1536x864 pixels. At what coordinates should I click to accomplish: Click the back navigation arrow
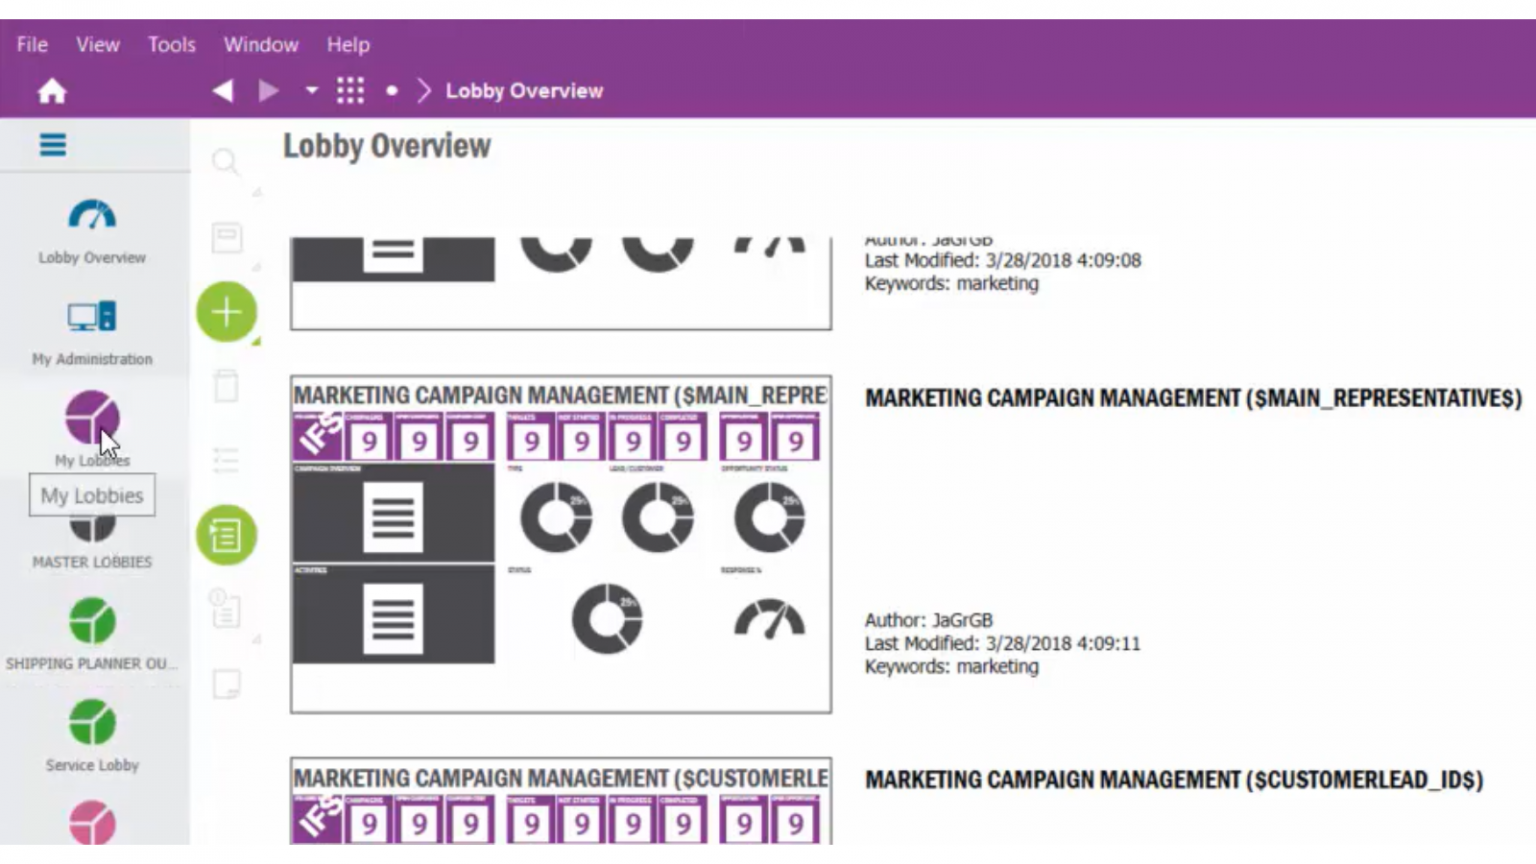point(222,90)
